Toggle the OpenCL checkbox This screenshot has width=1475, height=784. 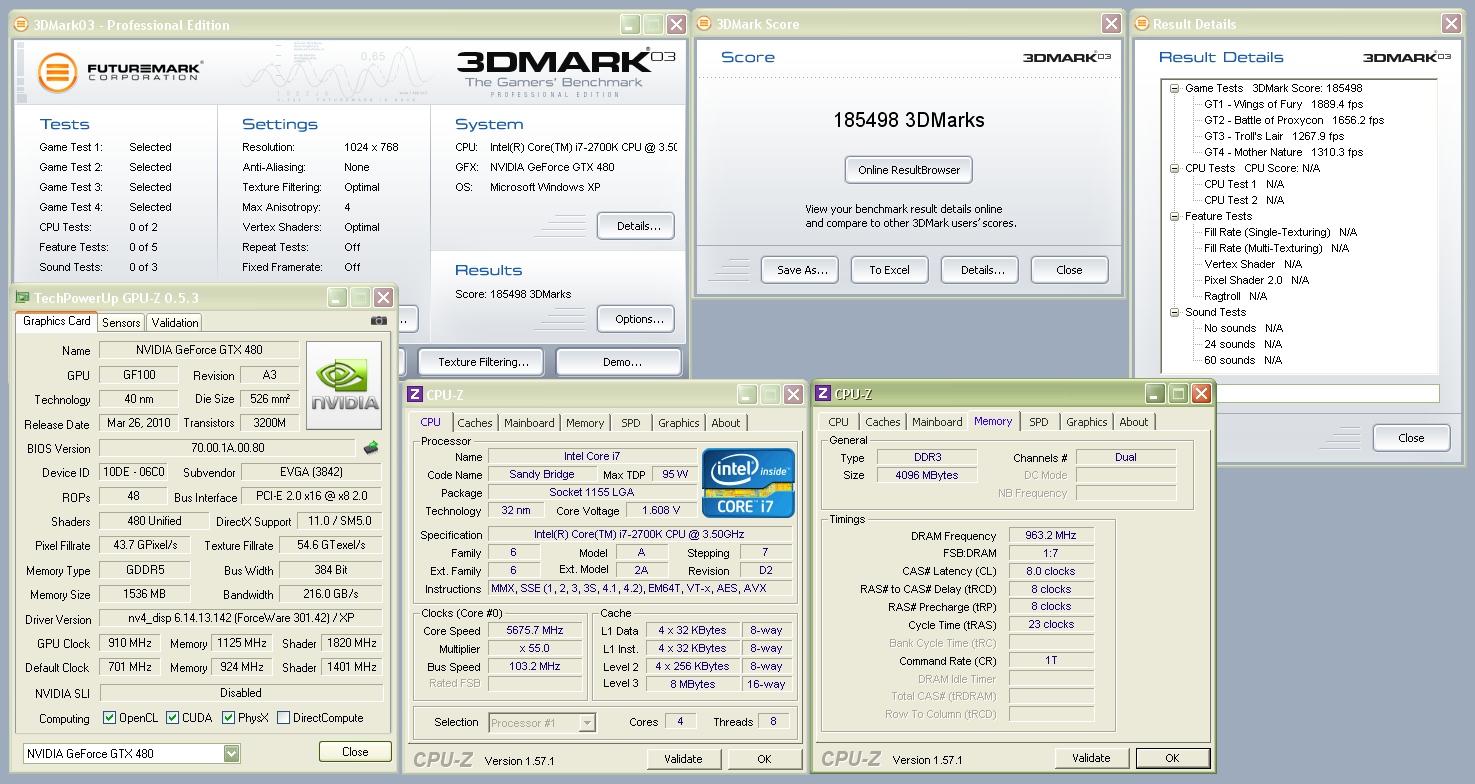pyautogui.click(x=110, y=718)
